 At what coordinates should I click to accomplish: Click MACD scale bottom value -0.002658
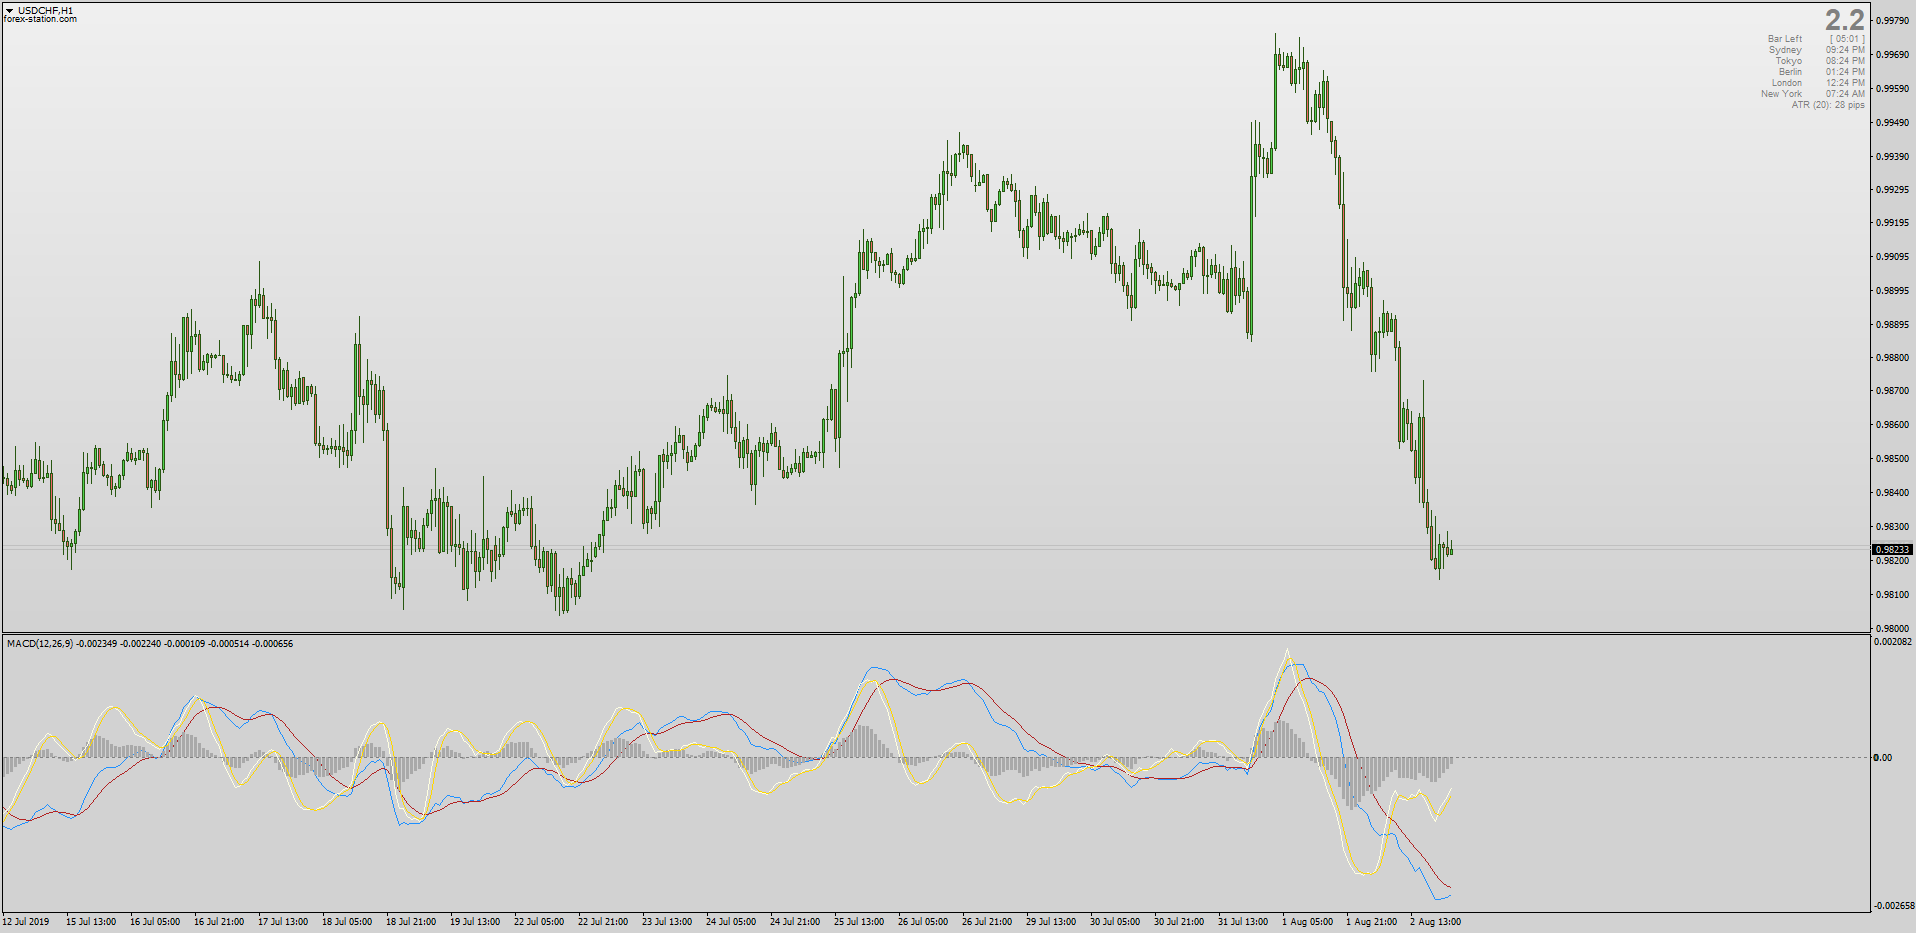pos(1892,906)
